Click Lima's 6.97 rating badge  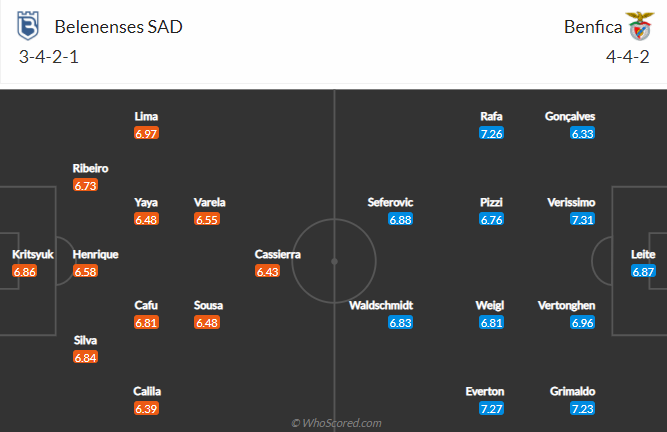146,133
